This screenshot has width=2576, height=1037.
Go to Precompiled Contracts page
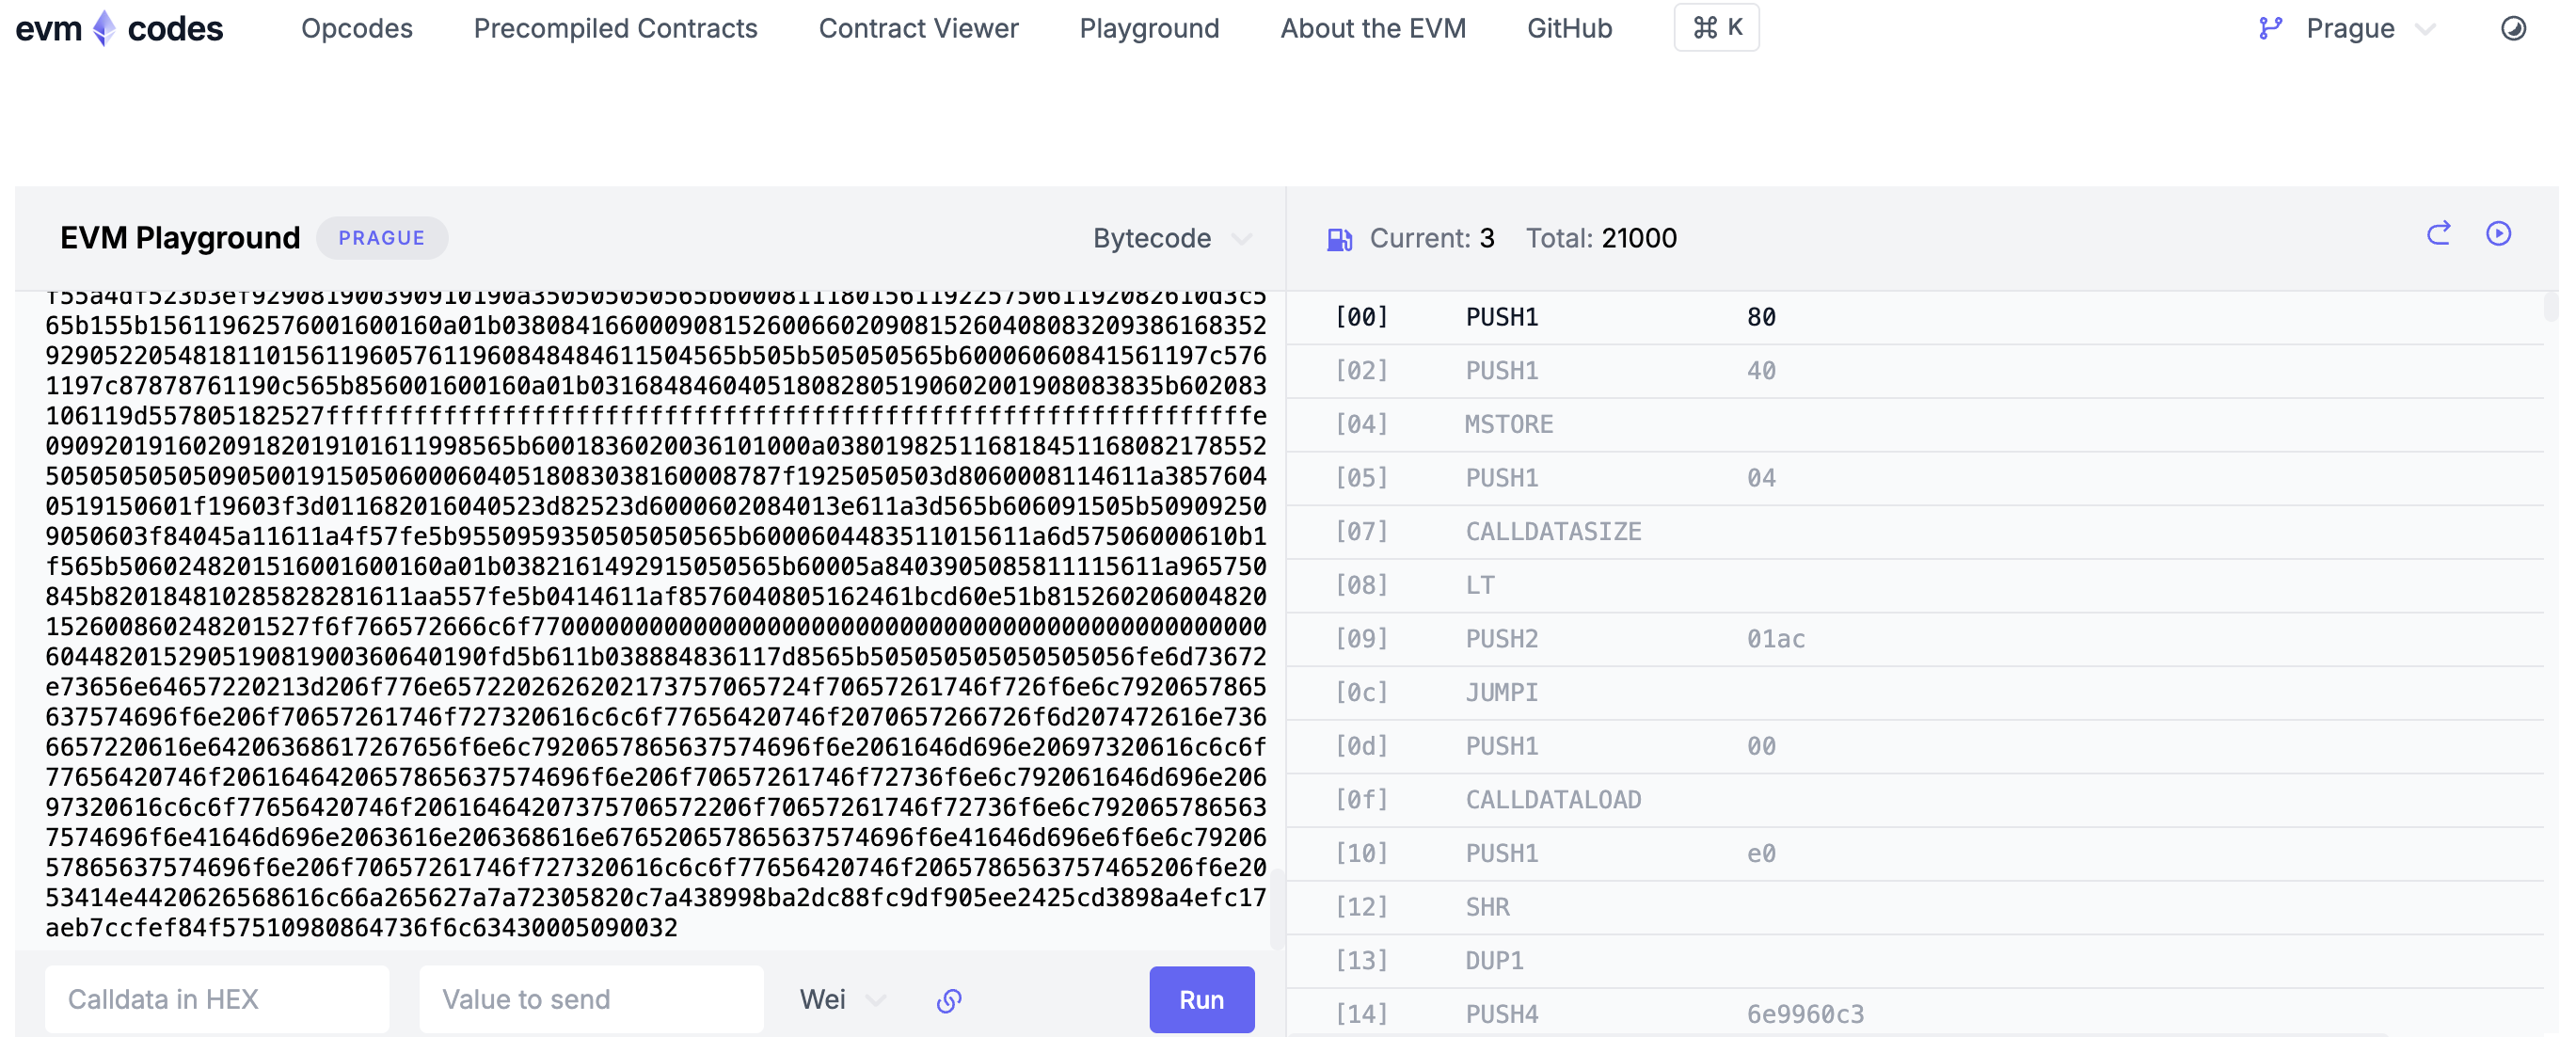point(615,28)
